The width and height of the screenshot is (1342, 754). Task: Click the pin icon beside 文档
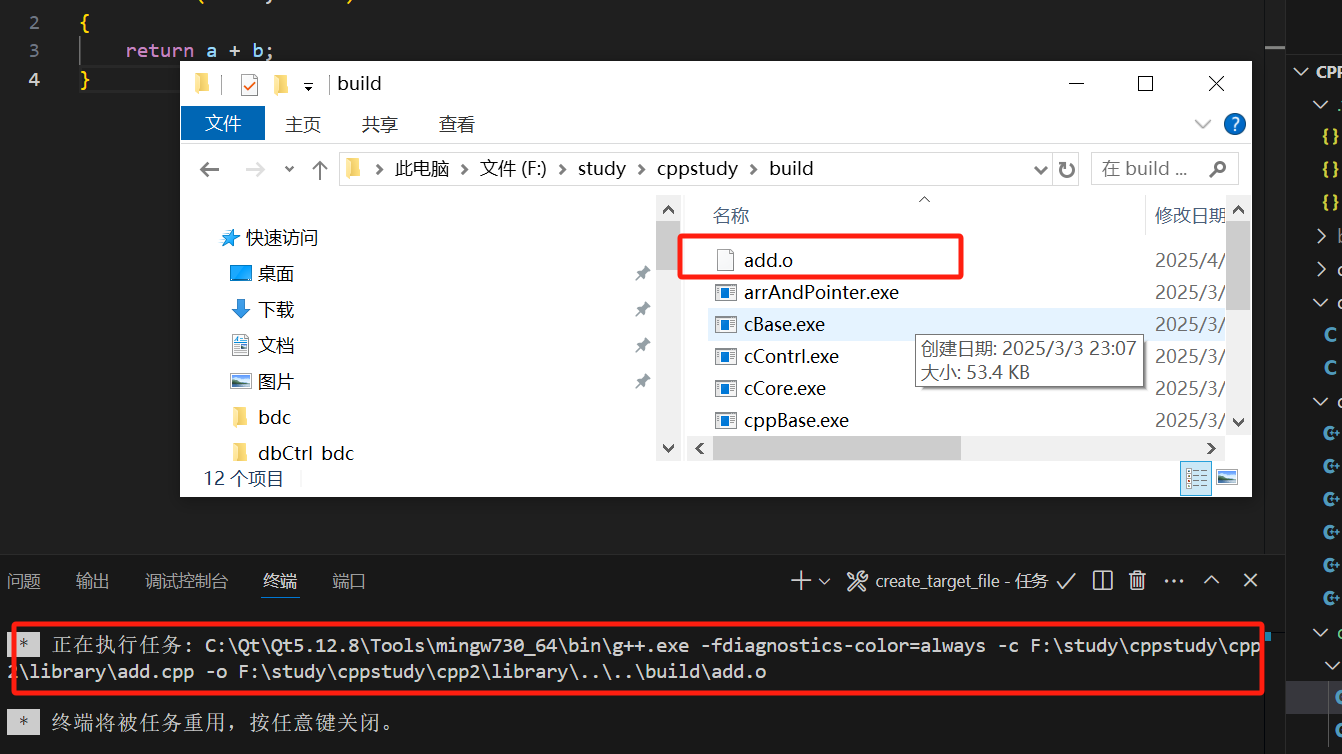pos(642,346)
